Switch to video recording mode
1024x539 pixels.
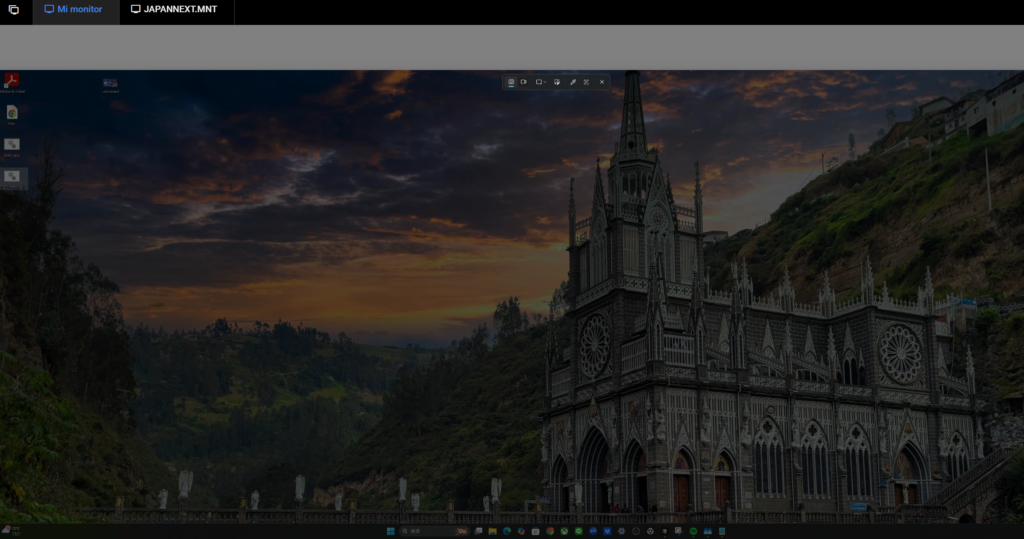(524, 82)
